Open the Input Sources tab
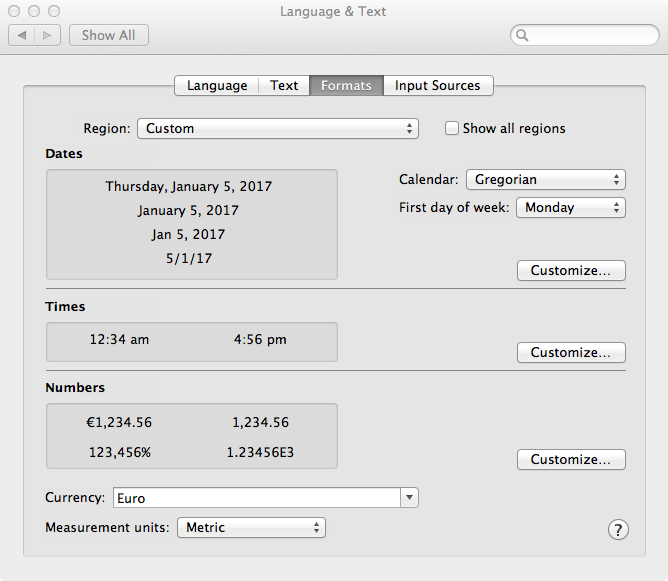The height and width of the screenshot is (581, 668). (x=438, y=86)
